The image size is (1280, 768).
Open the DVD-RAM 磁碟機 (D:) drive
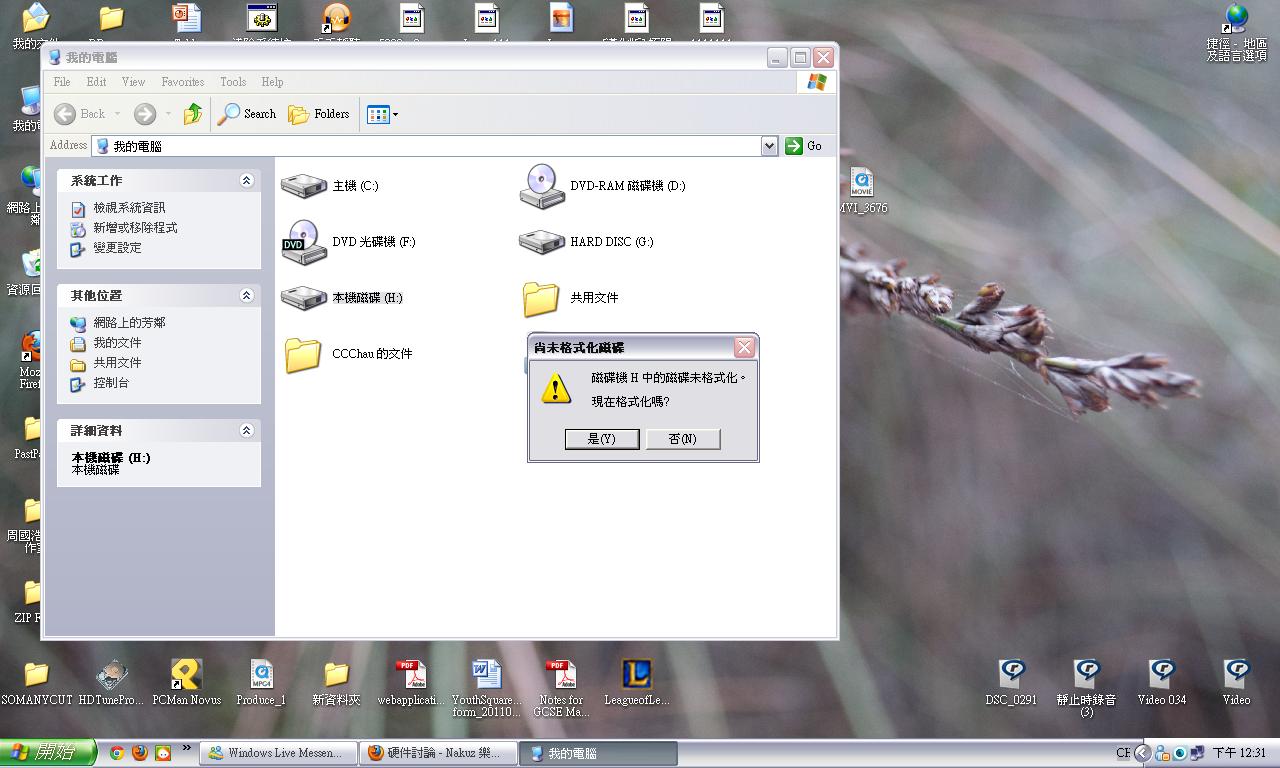click(x=542, y=186)
